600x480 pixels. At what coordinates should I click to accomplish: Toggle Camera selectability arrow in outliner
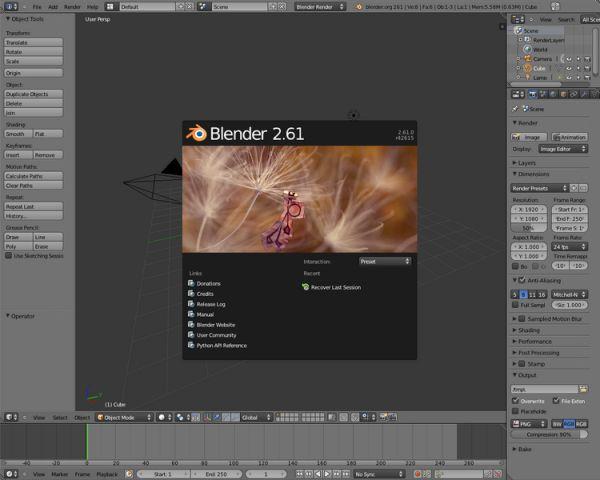click(578, 59)
